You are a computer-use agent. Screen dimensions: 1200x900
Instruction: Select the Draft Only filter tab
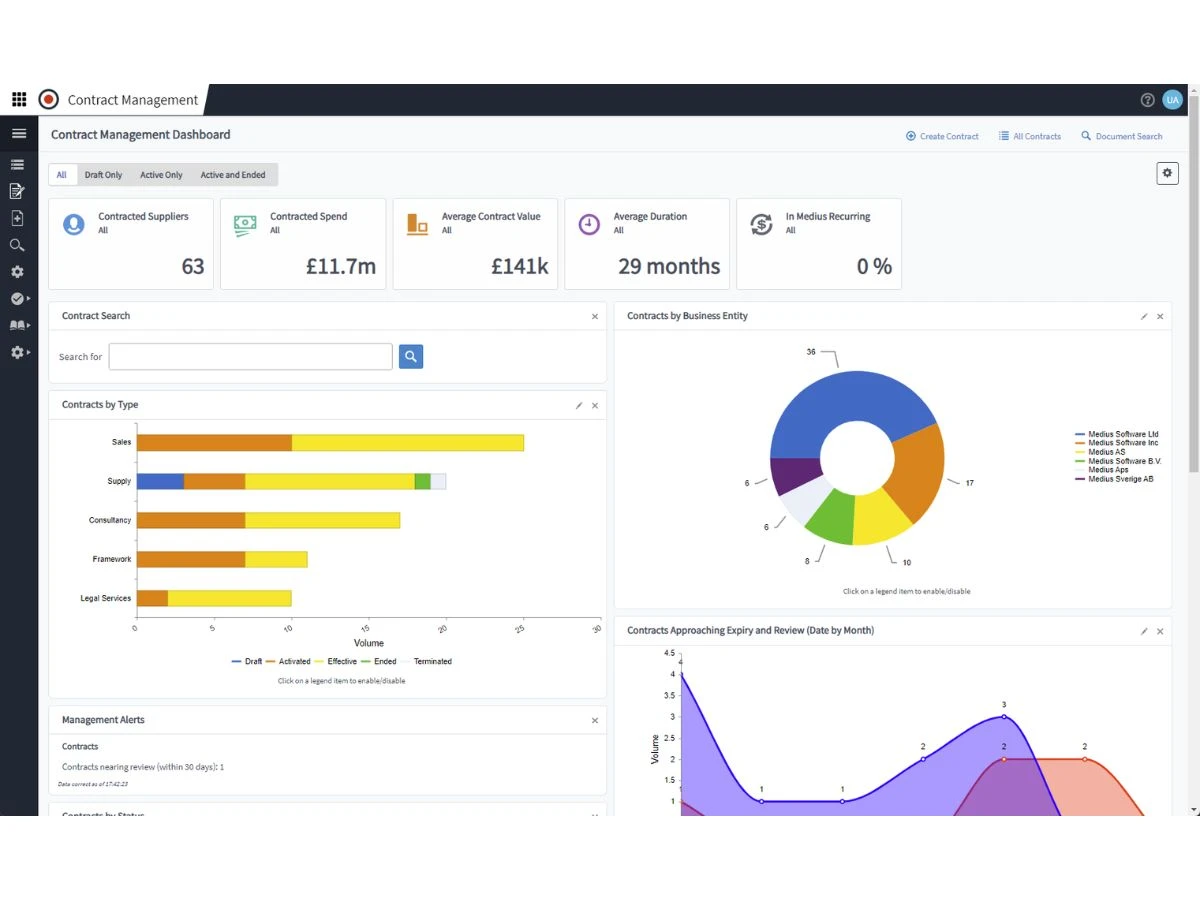103,175
